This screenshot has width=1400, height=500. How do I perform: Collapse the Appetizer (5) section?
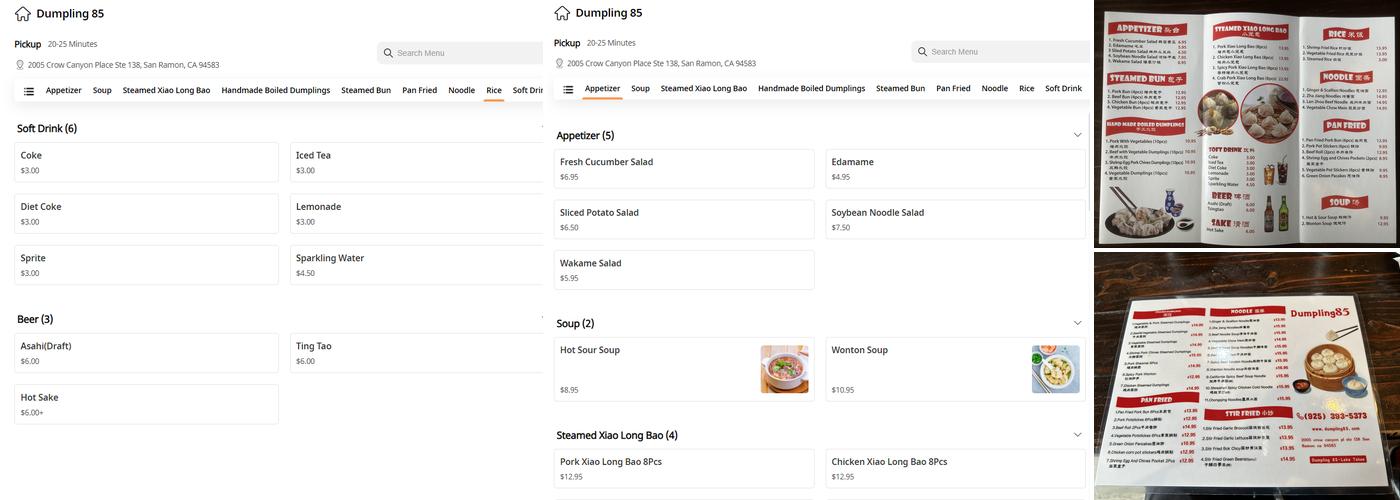(x=1077, y=135)
